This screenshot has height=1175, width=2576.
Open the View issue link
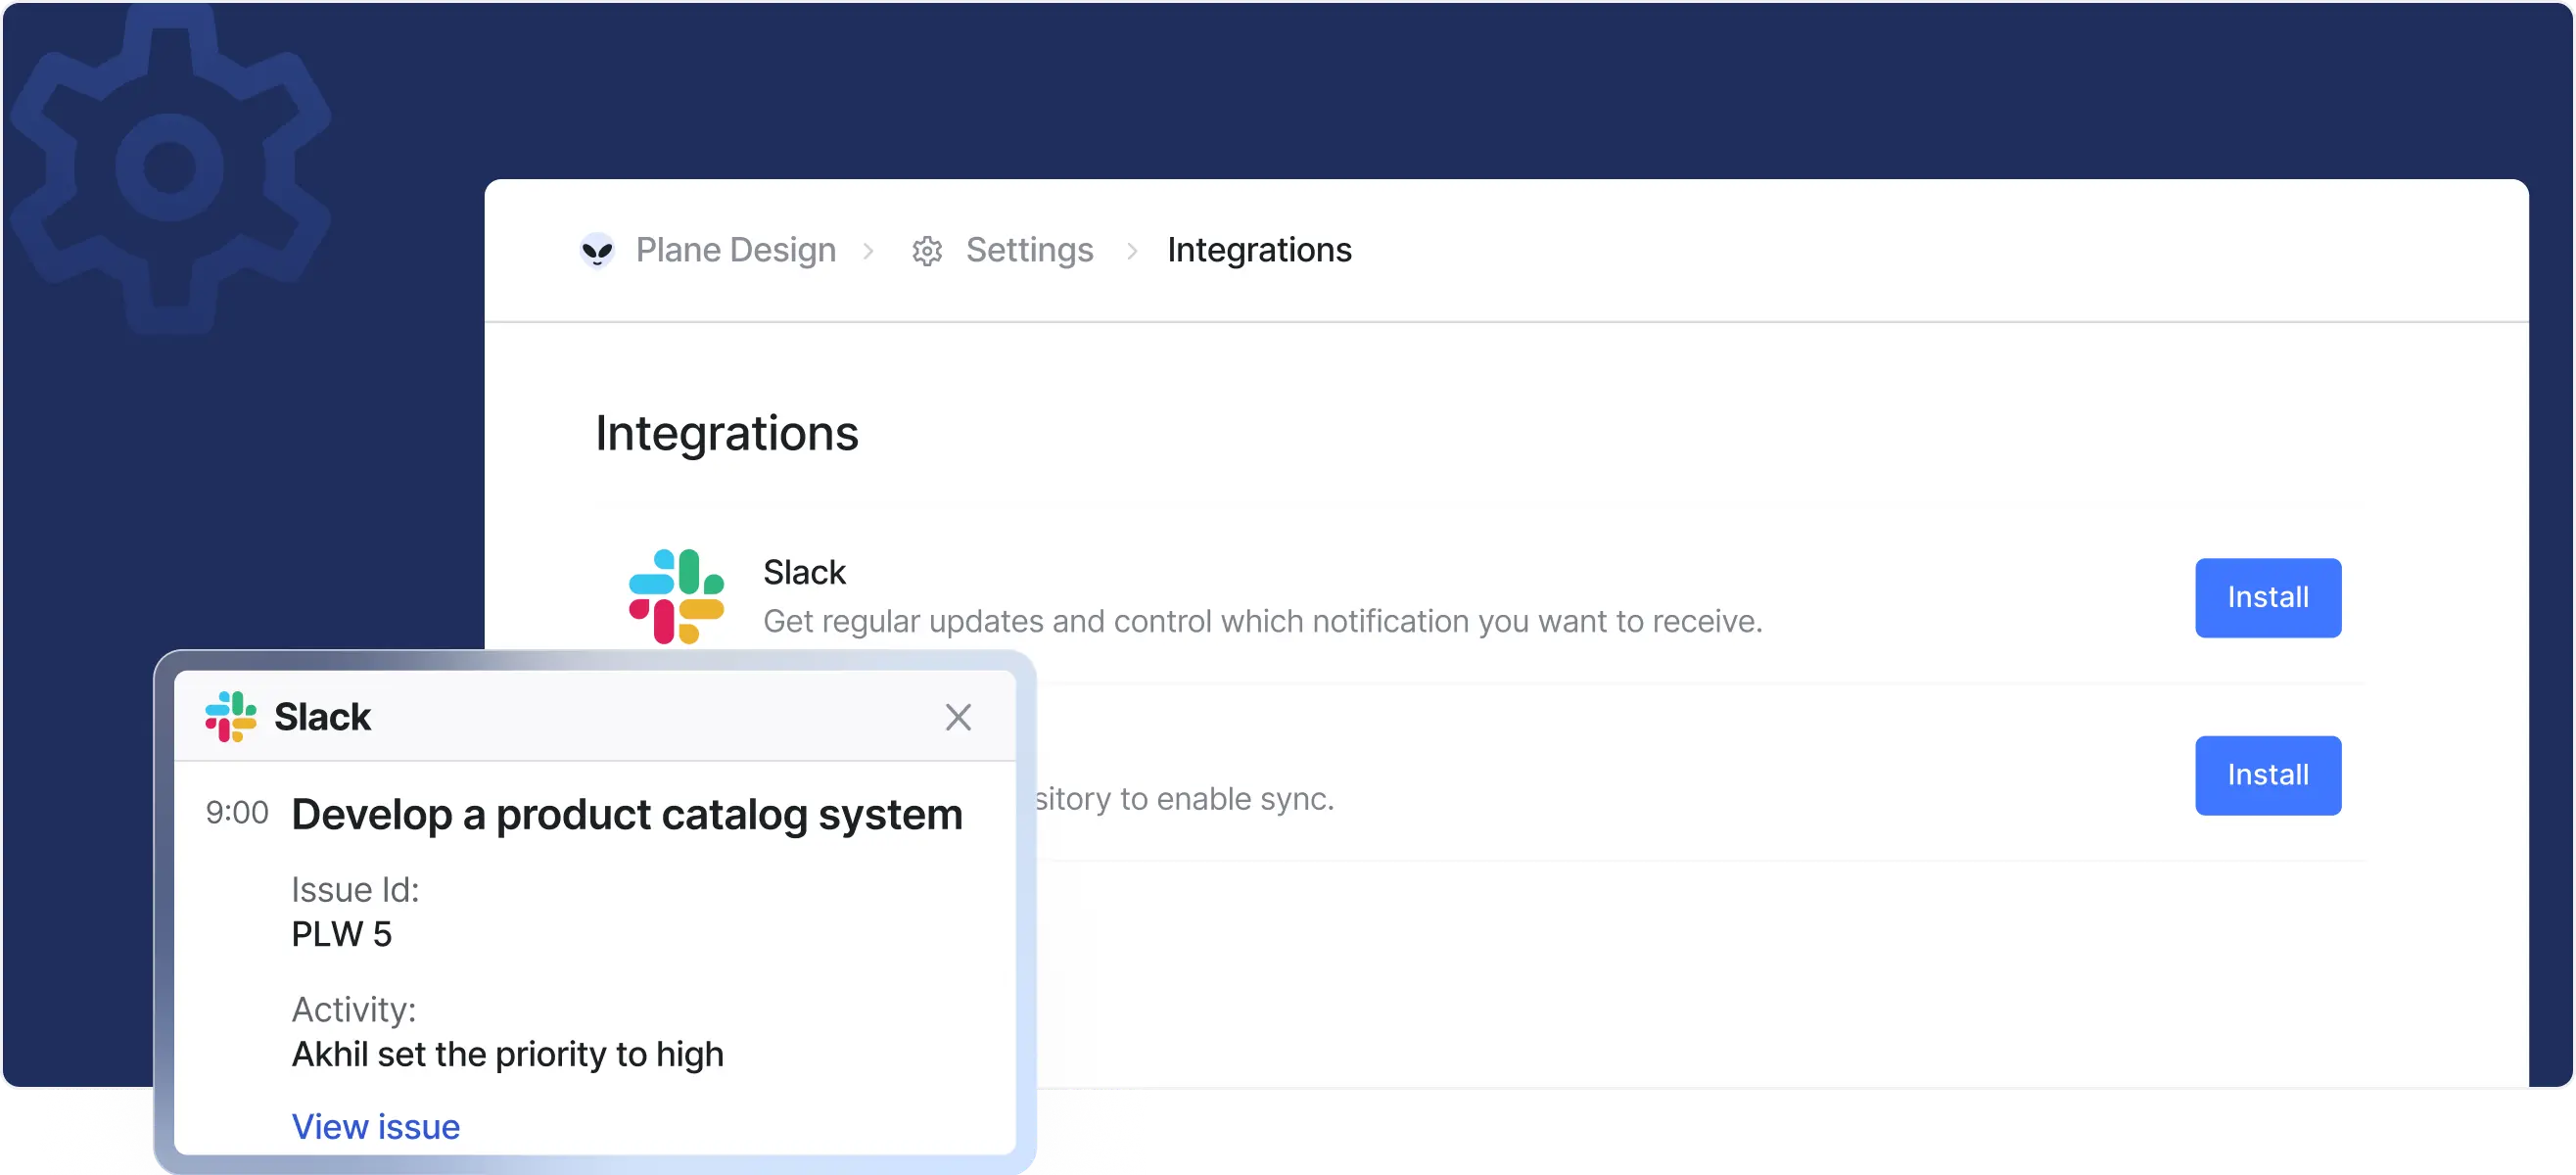(x=375, y=1127)
